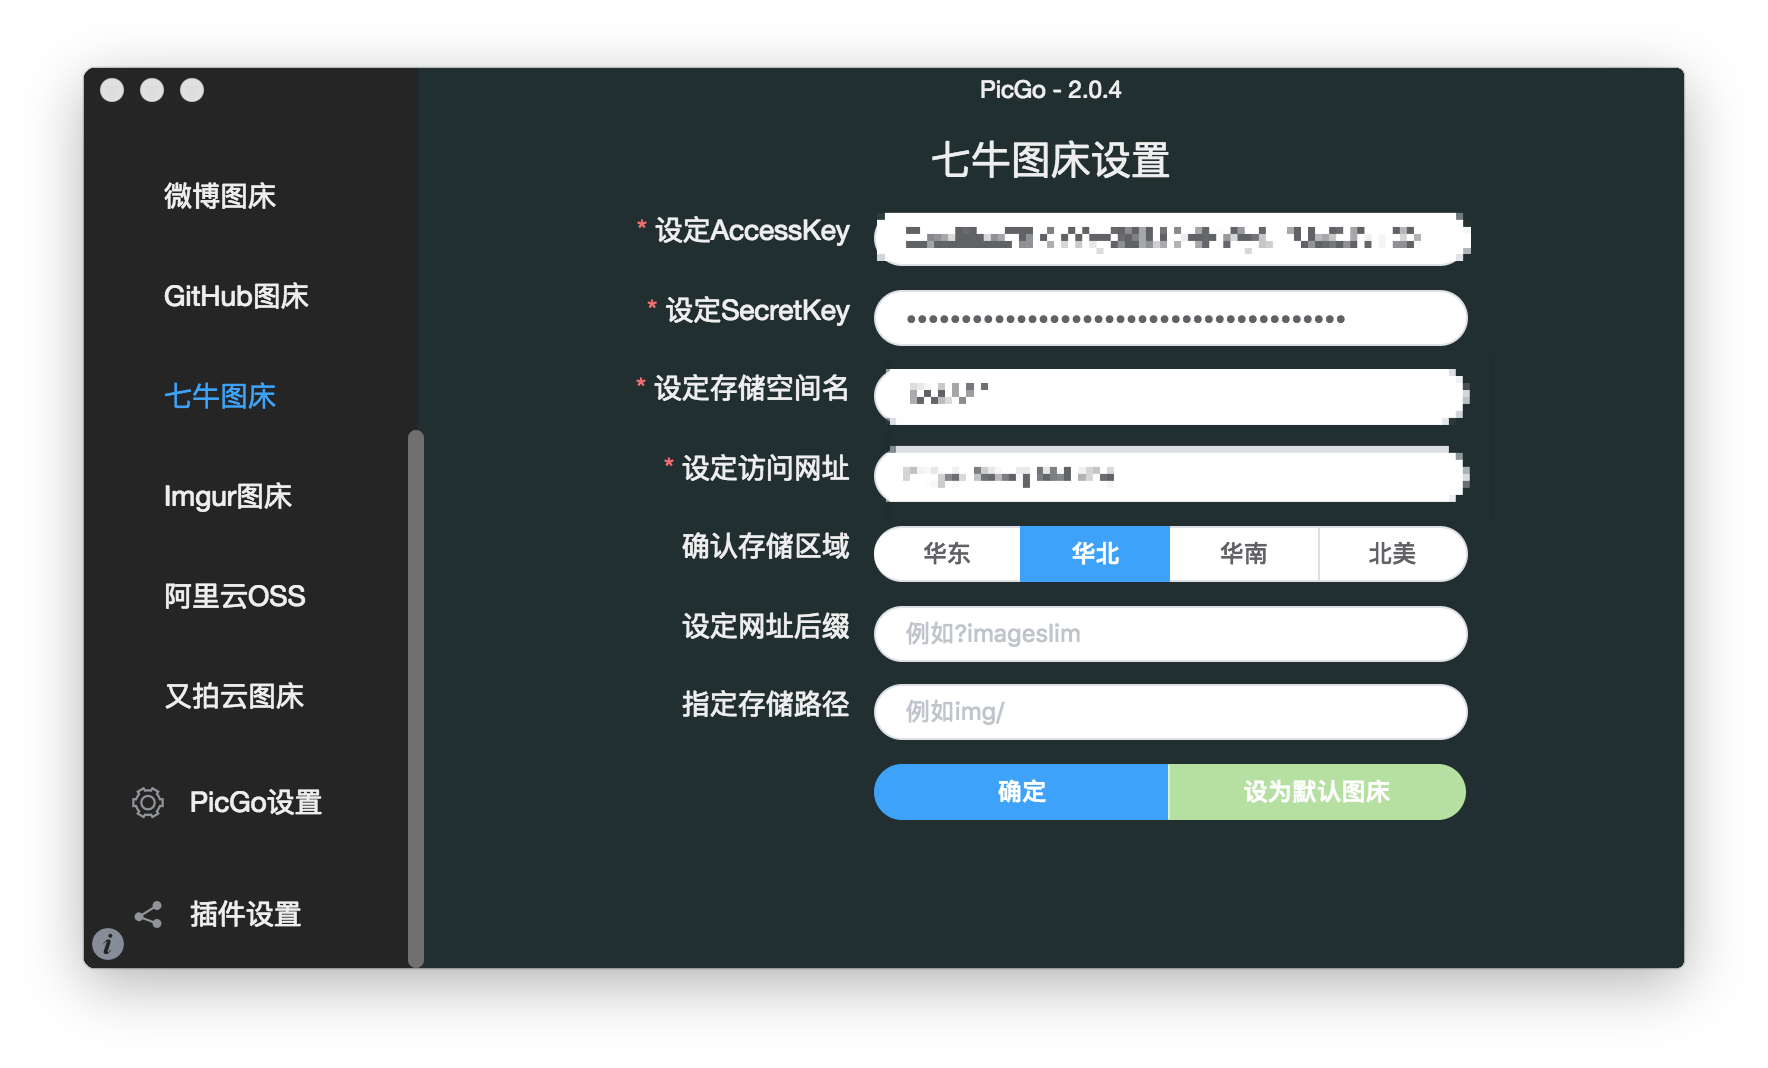Open 又拍云图床 settings page

[x=234, y=696]
